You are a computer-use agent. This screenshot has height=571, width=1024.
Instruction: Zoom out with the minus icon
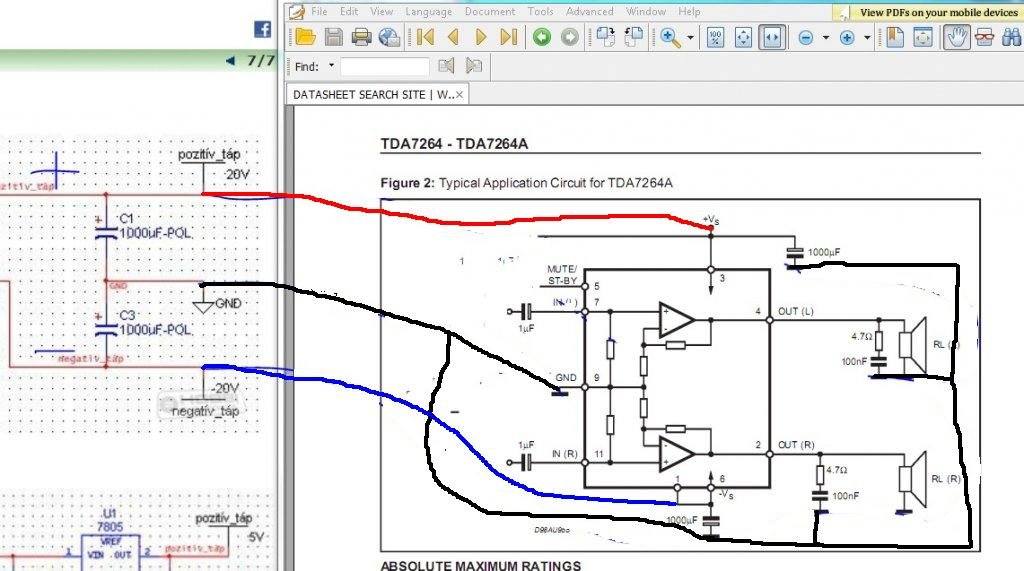[x=806, y=38]
